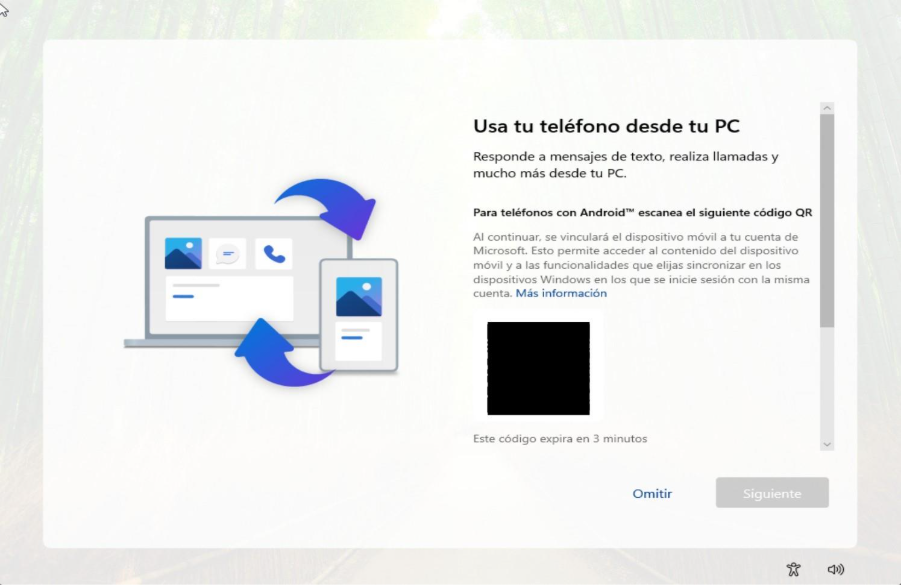Click the landscape photo icon on laptop
Image resolution: width=901 pixels, height=585 pixels.
(183, 254)
